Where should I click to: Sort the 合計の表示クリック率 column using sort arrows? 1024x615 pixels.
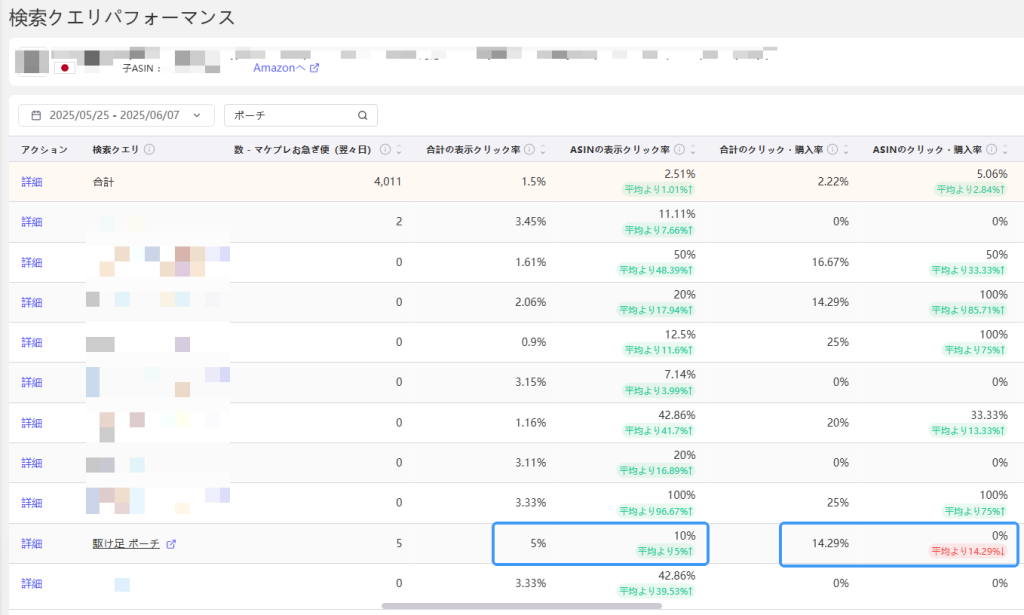[x=543, y=150]
